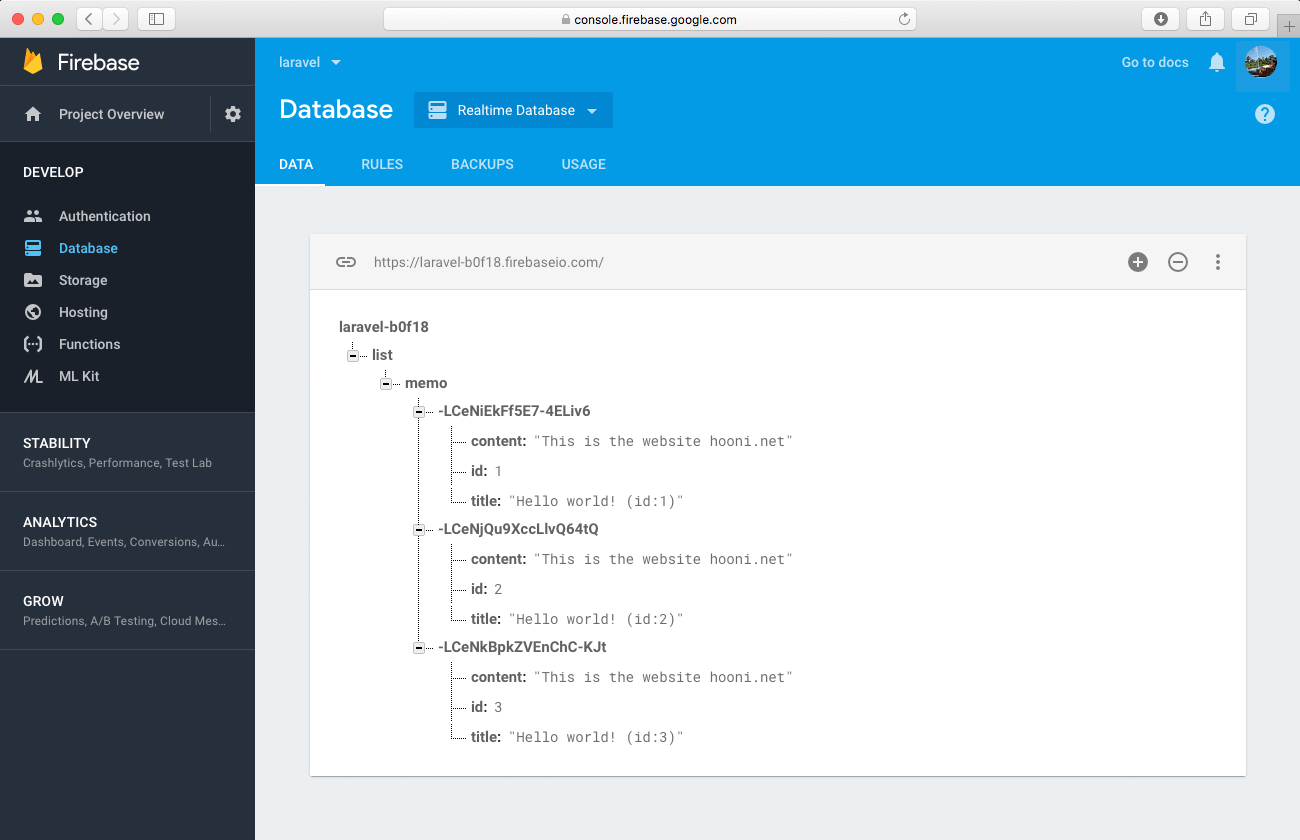The width and height of the screenshot is (1300, 840).
Task: Expand the ANALYTICS section
Action: [127, 531]
